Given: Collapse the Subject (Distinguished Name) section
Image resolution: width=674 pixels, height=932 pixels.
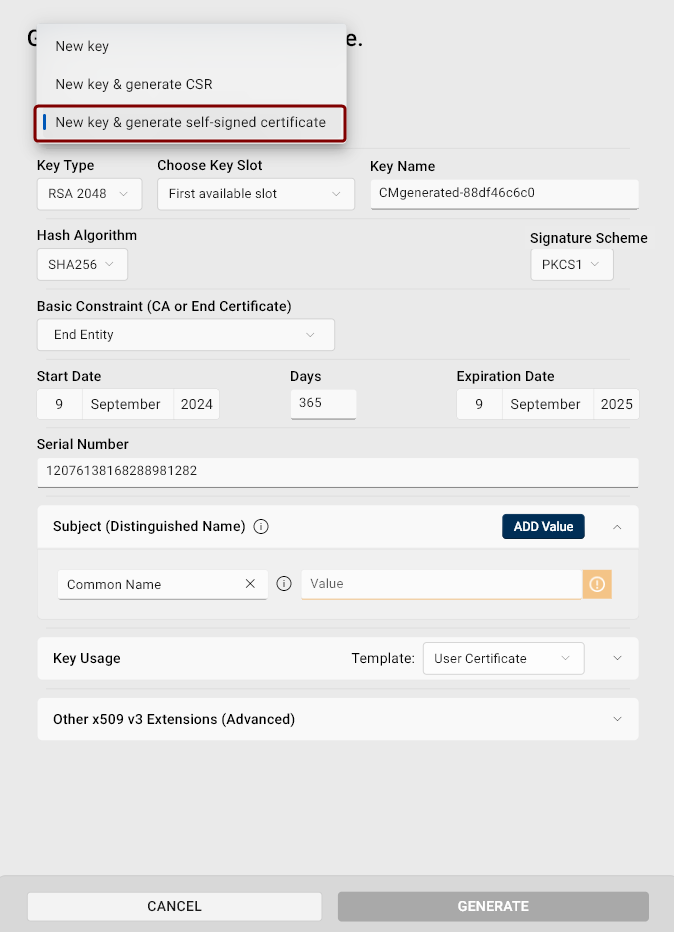Looking at the screenshot, I should pyautogui.click(x=617, y=526).
